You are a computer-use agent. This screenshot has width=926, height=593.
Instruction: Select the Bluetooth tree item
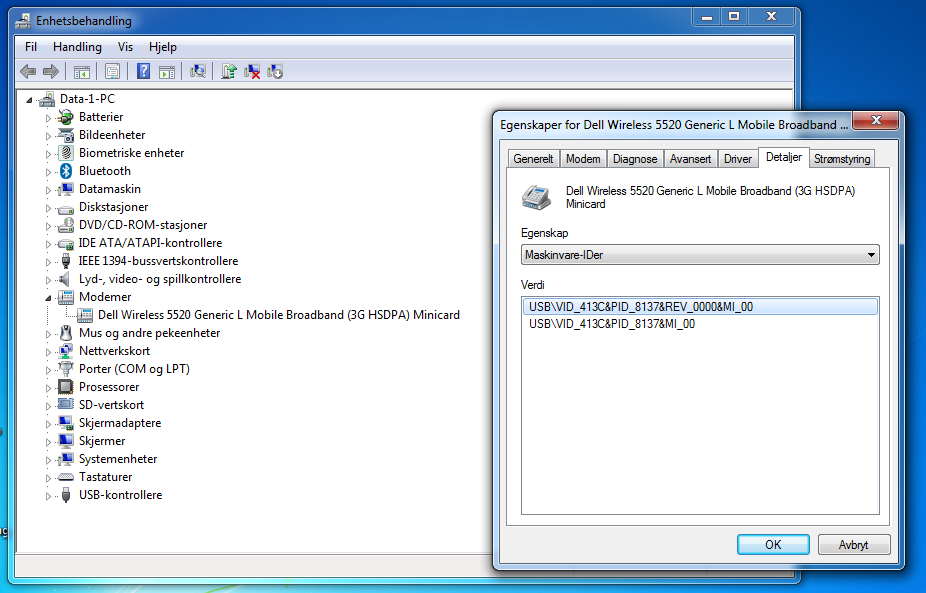(x=105, y=171)
